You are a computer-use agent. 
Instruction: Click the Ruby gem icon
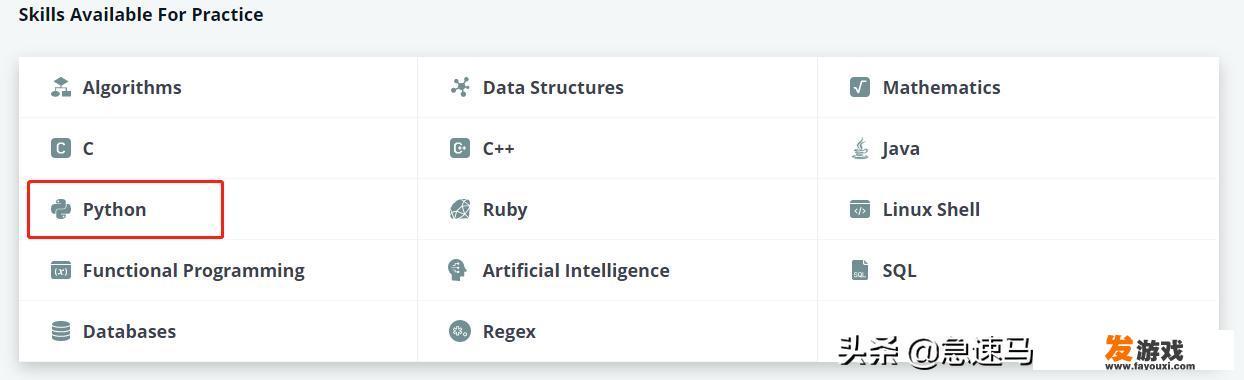460,209
